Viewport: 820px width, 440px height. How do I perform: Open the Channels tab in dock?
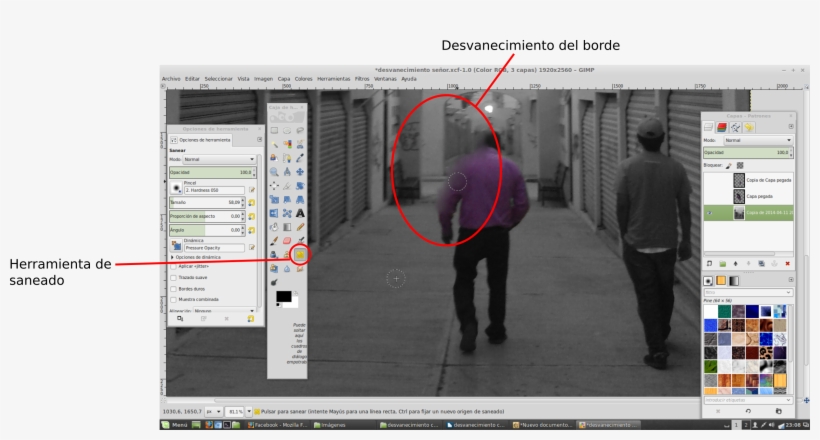pos(722,127)
